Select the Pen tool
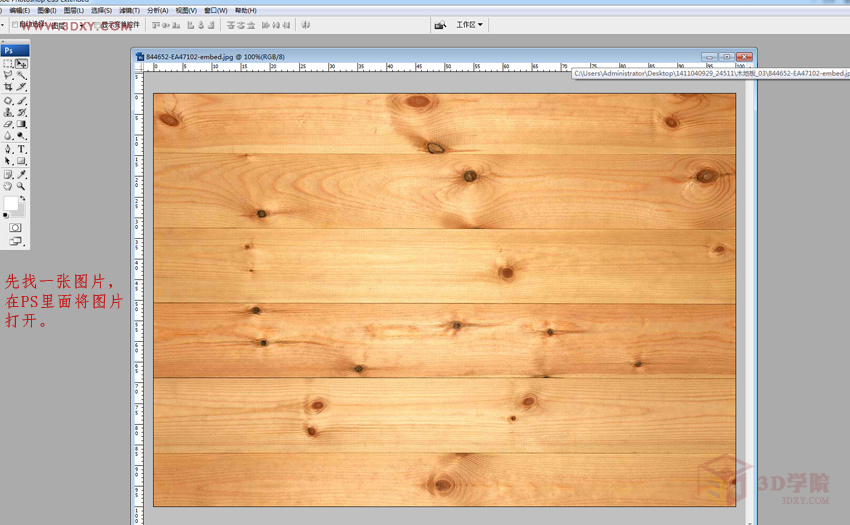 8,149
